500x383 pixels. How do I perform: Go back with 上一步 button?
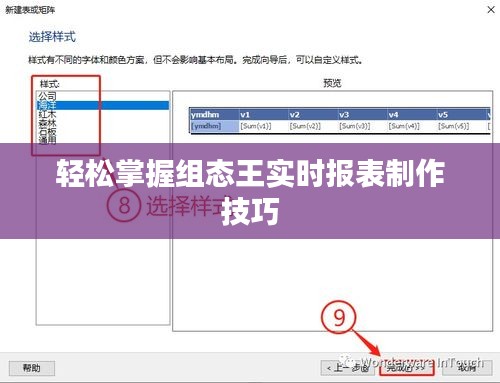pyautogui.click(x=348, y=368)
